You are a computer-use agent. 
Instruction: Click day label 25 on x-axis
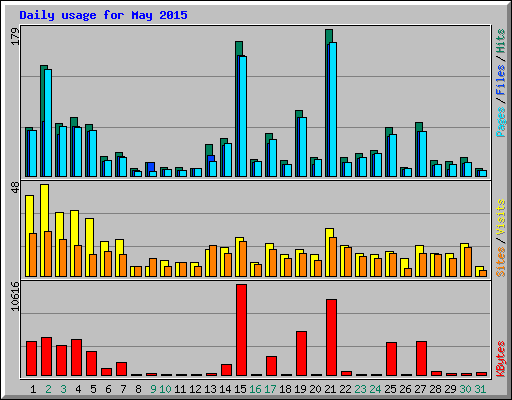coord(390,389)
